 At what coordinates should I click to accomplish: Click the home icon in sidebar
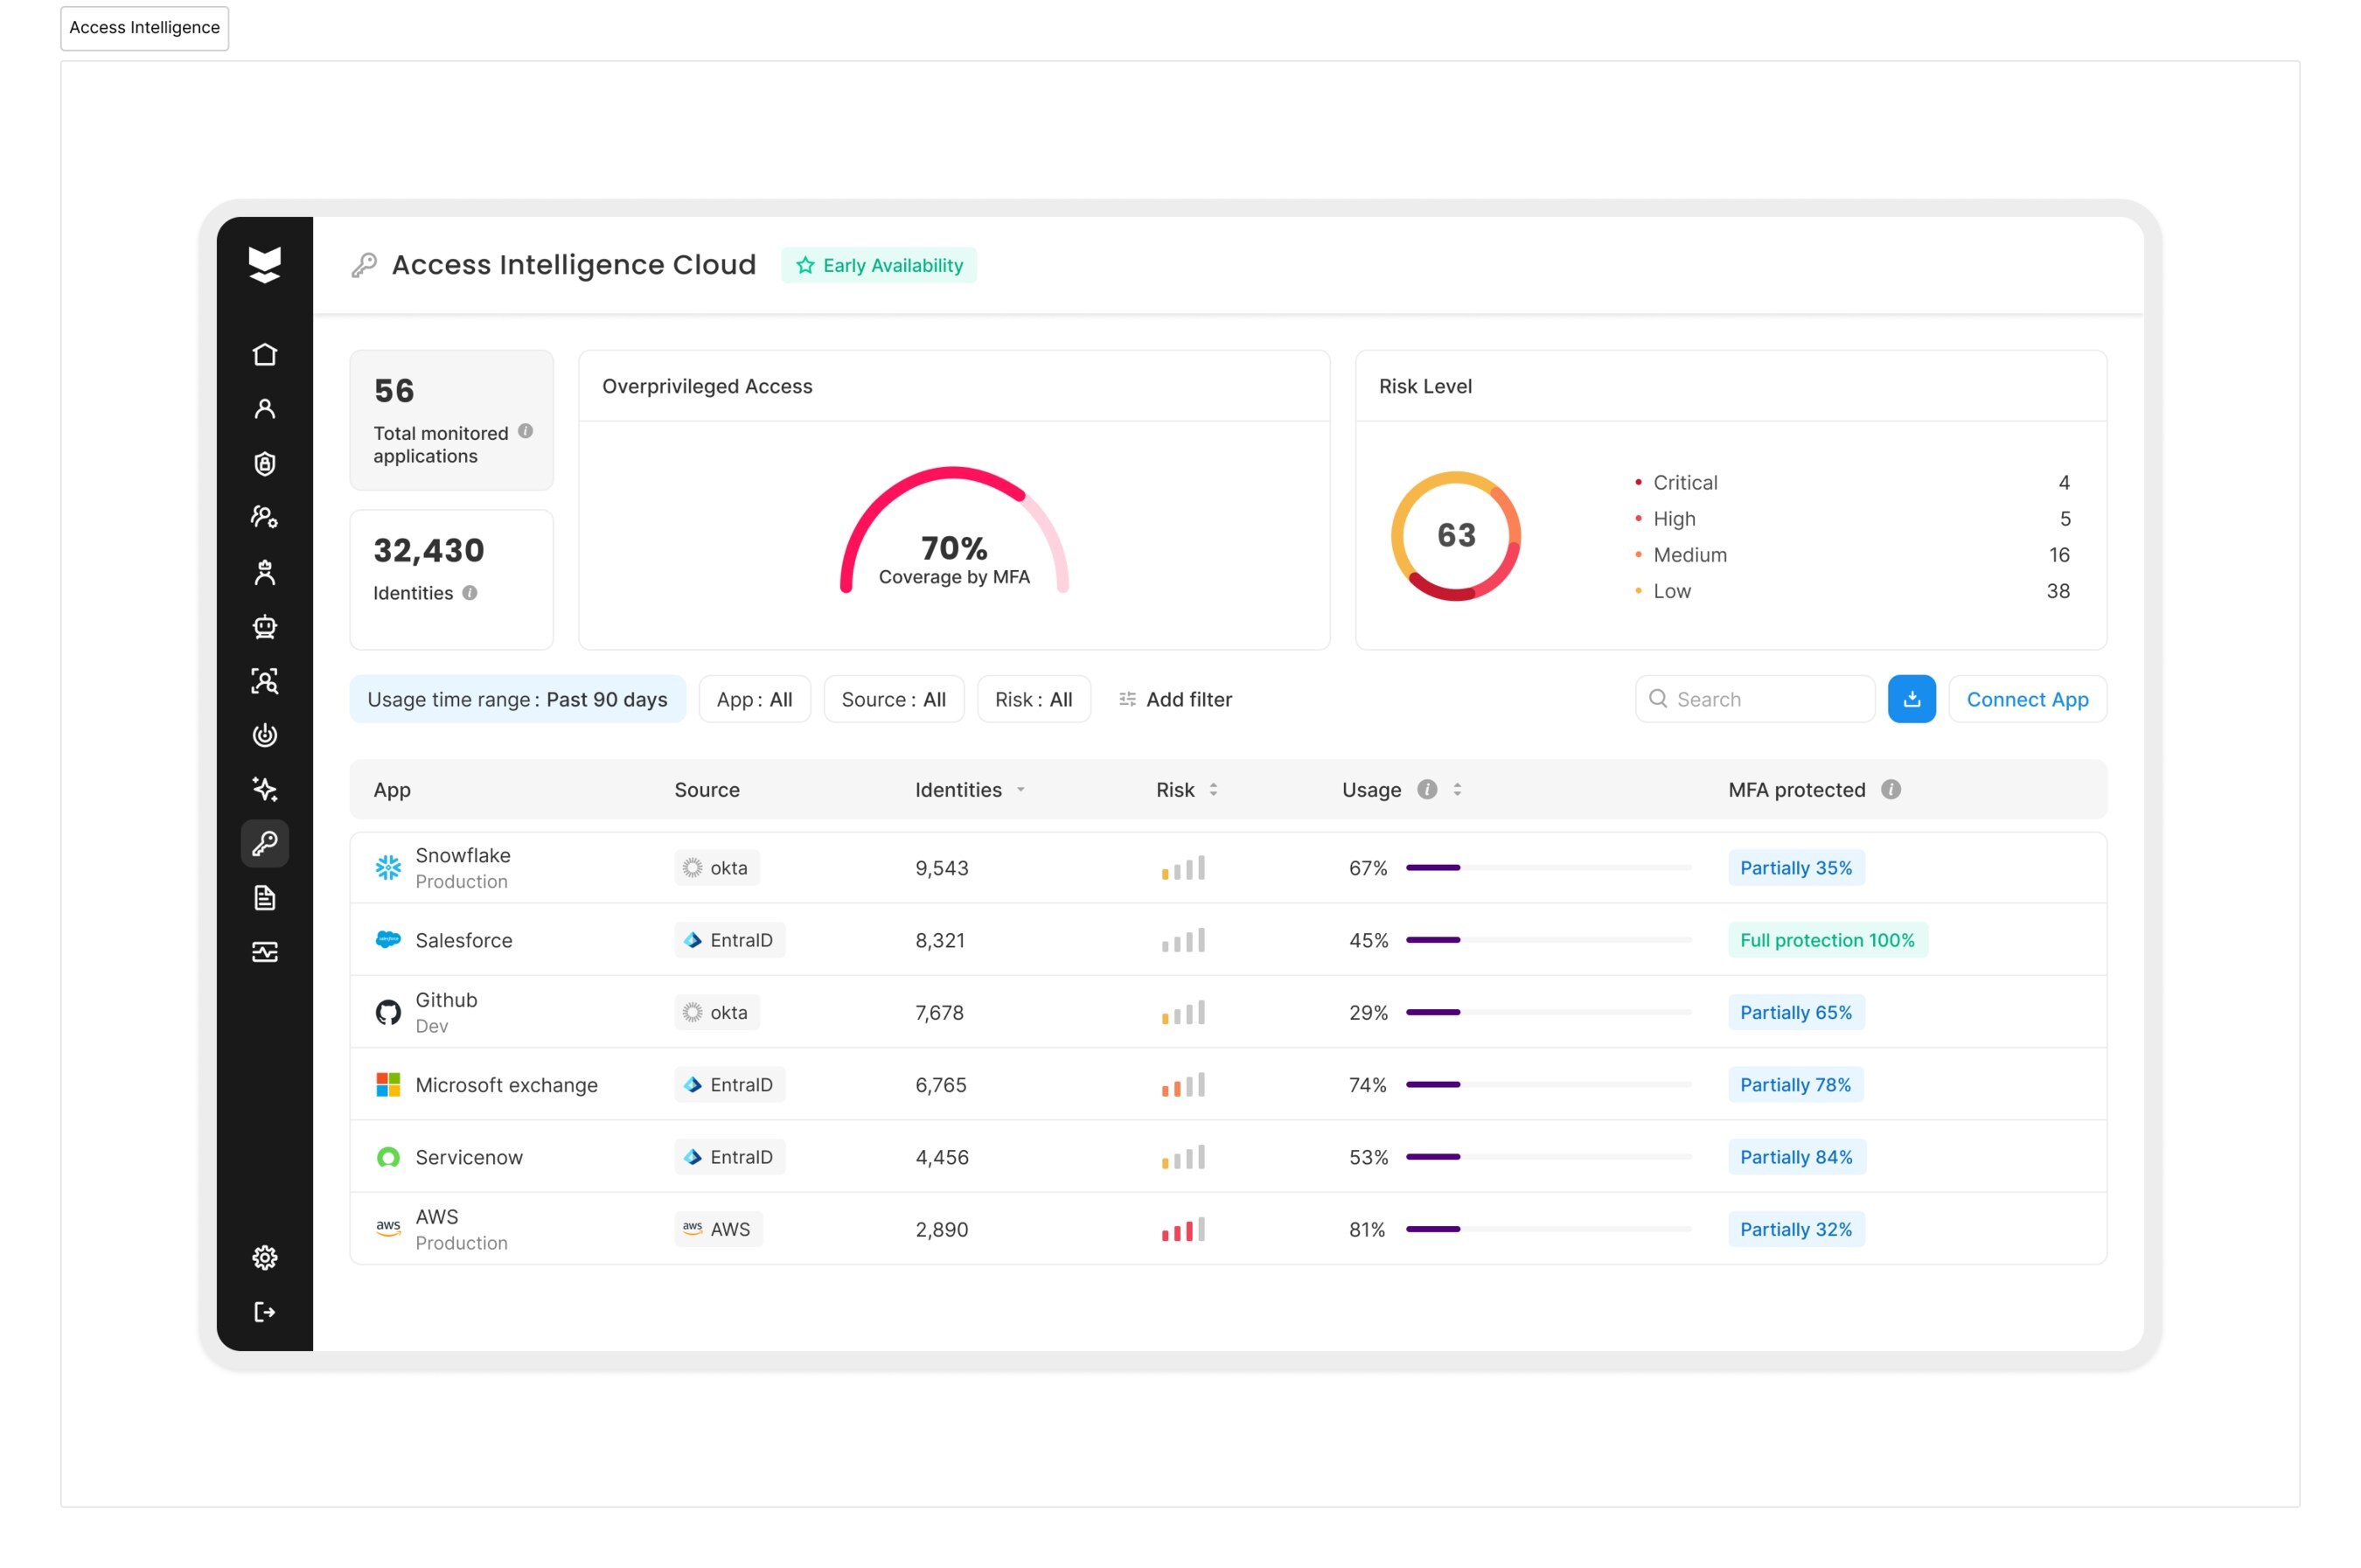click(x=264, y=355)
